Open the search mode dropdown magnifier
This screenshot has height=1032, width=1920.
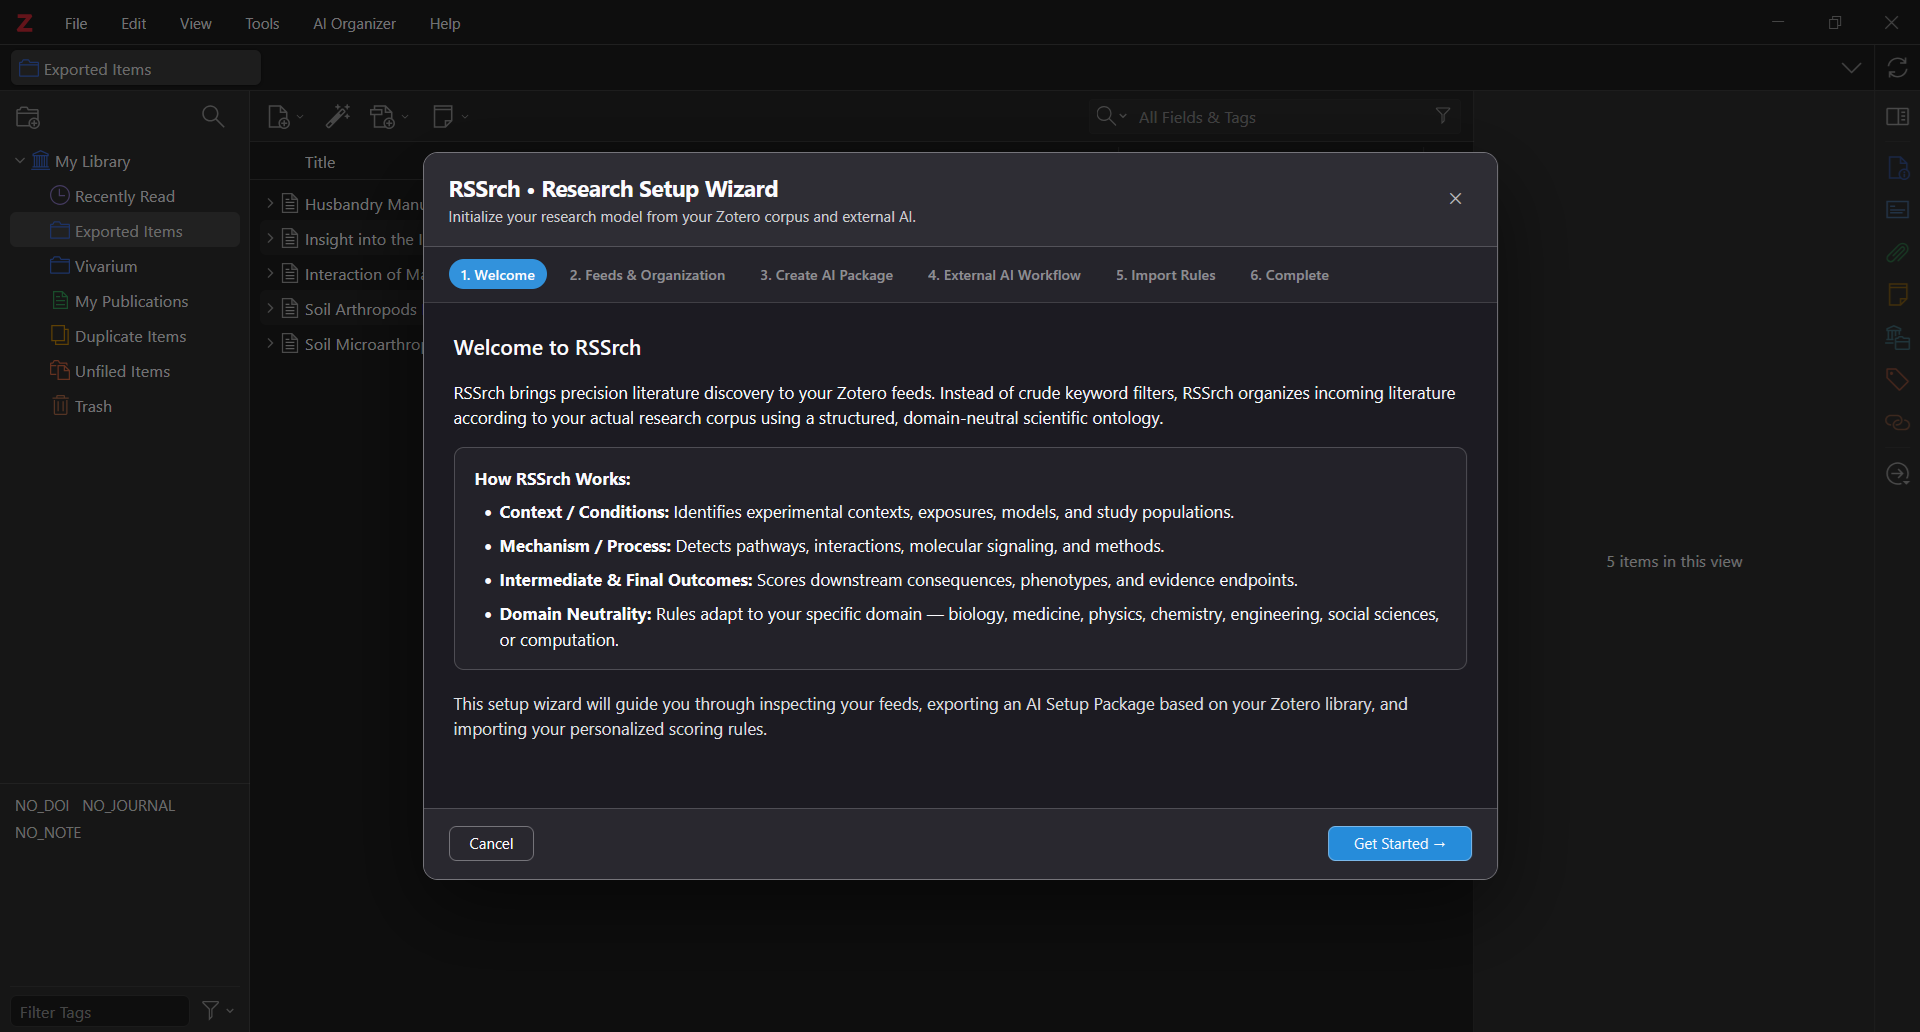[1111, 116]
